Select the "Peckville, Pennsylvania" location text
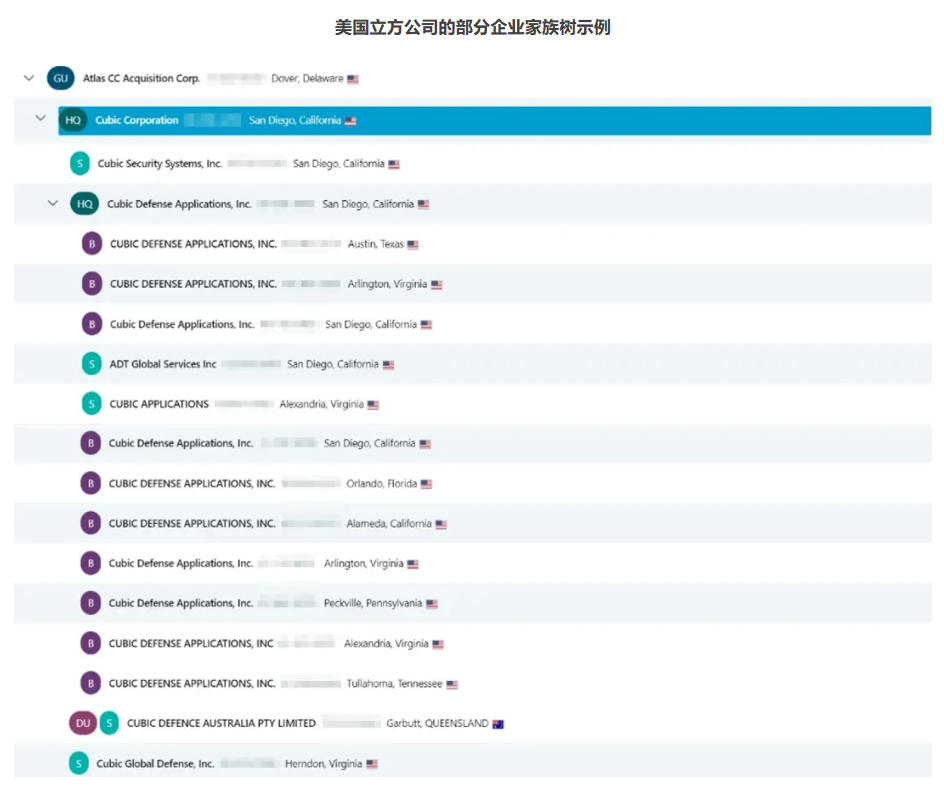 [x=373, y=603]
